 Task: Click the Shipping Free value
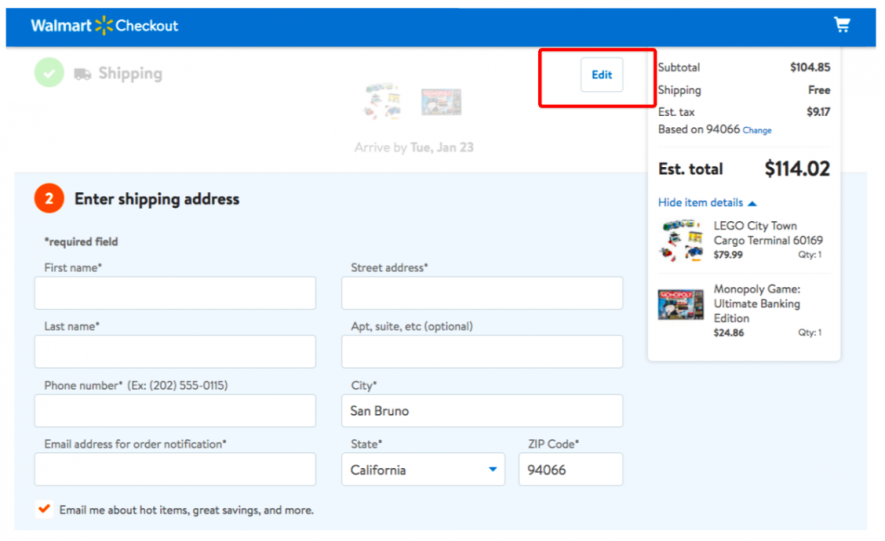coord(819,90)
